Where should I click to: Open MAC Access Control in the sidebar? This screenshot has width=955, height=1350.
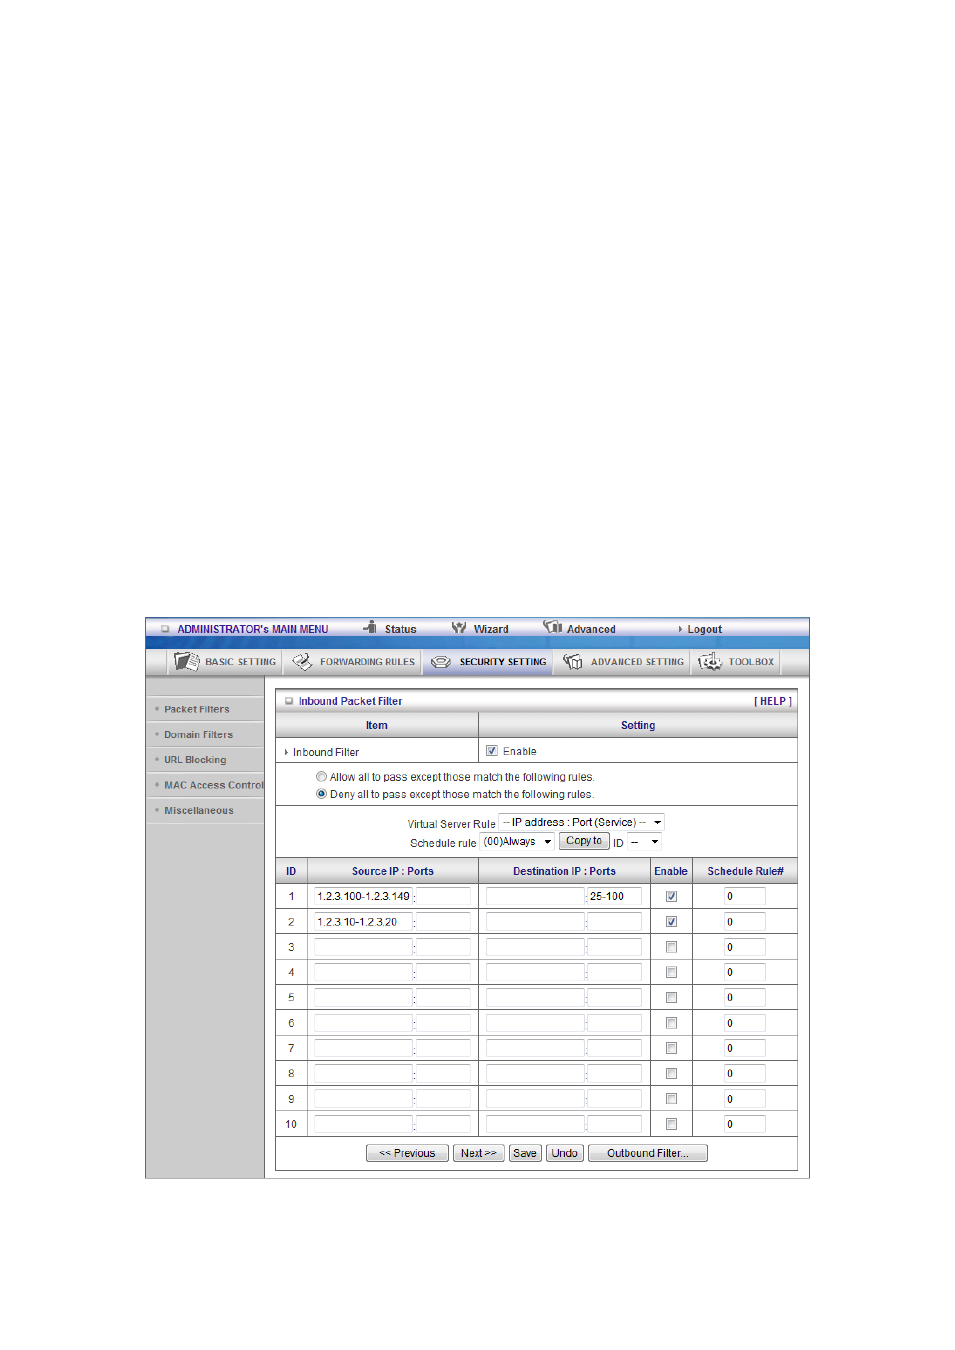[214, 785]
